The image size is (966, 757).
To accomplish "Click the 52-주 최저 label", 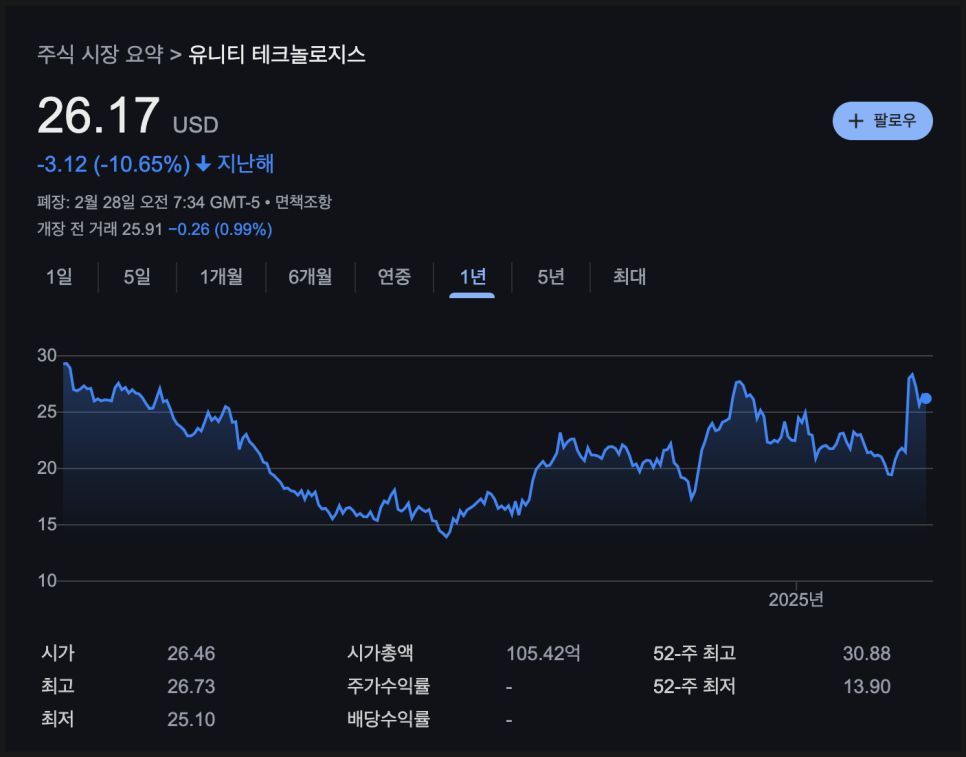I will coord(694,686).
